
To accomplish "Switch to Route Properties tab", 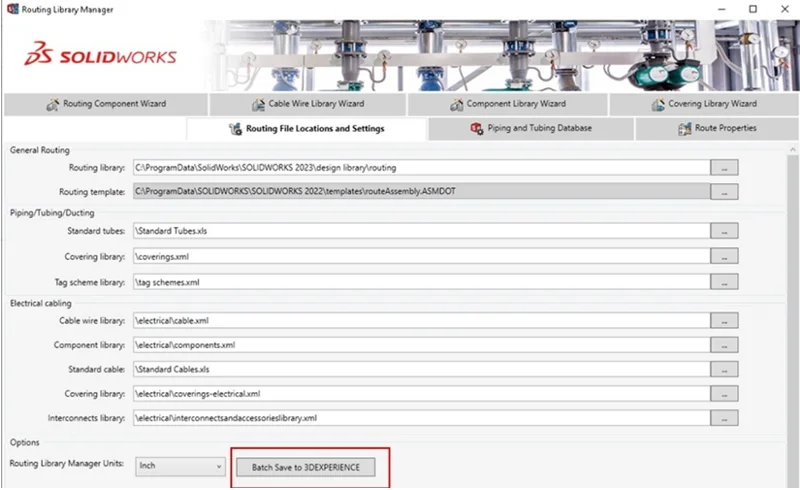I will point(717,129).
